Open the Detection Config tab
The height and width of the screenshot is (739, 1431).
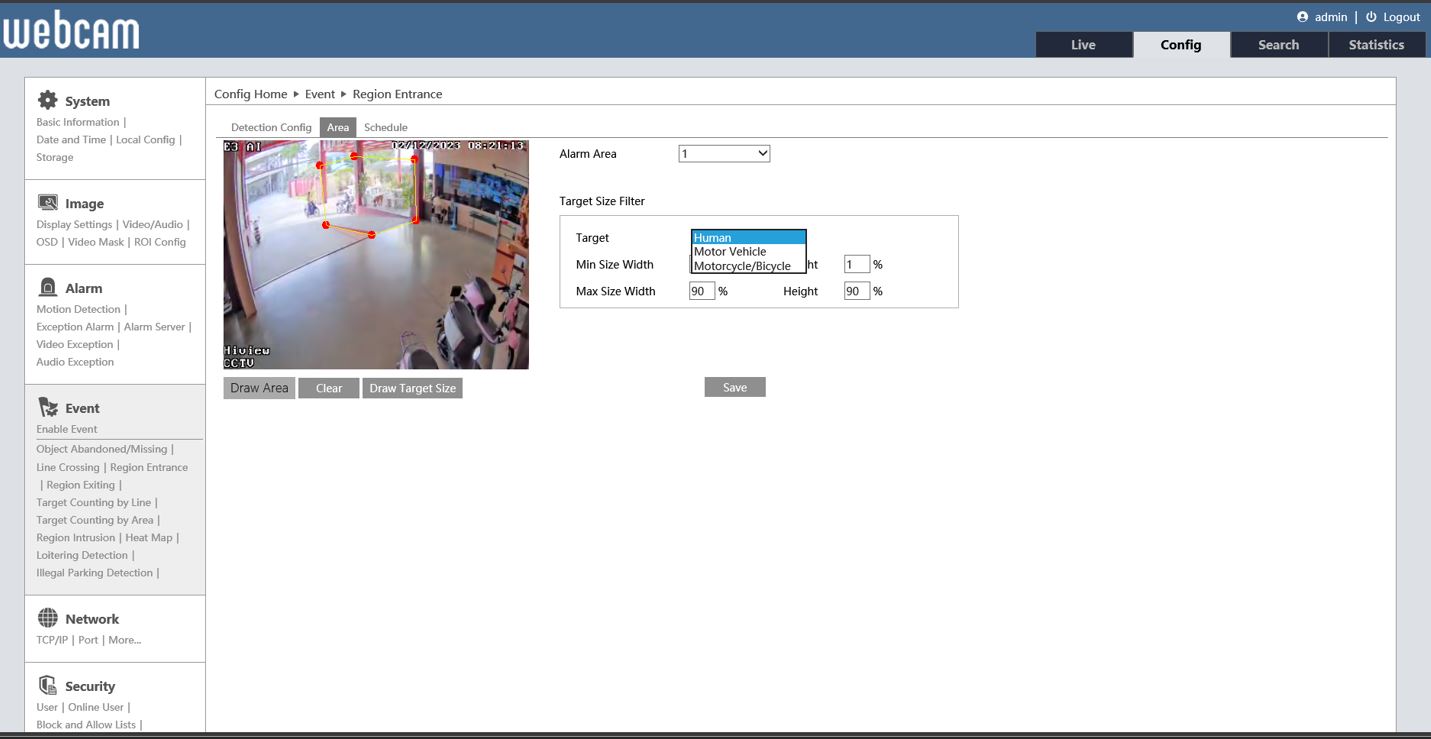(271, 128)
